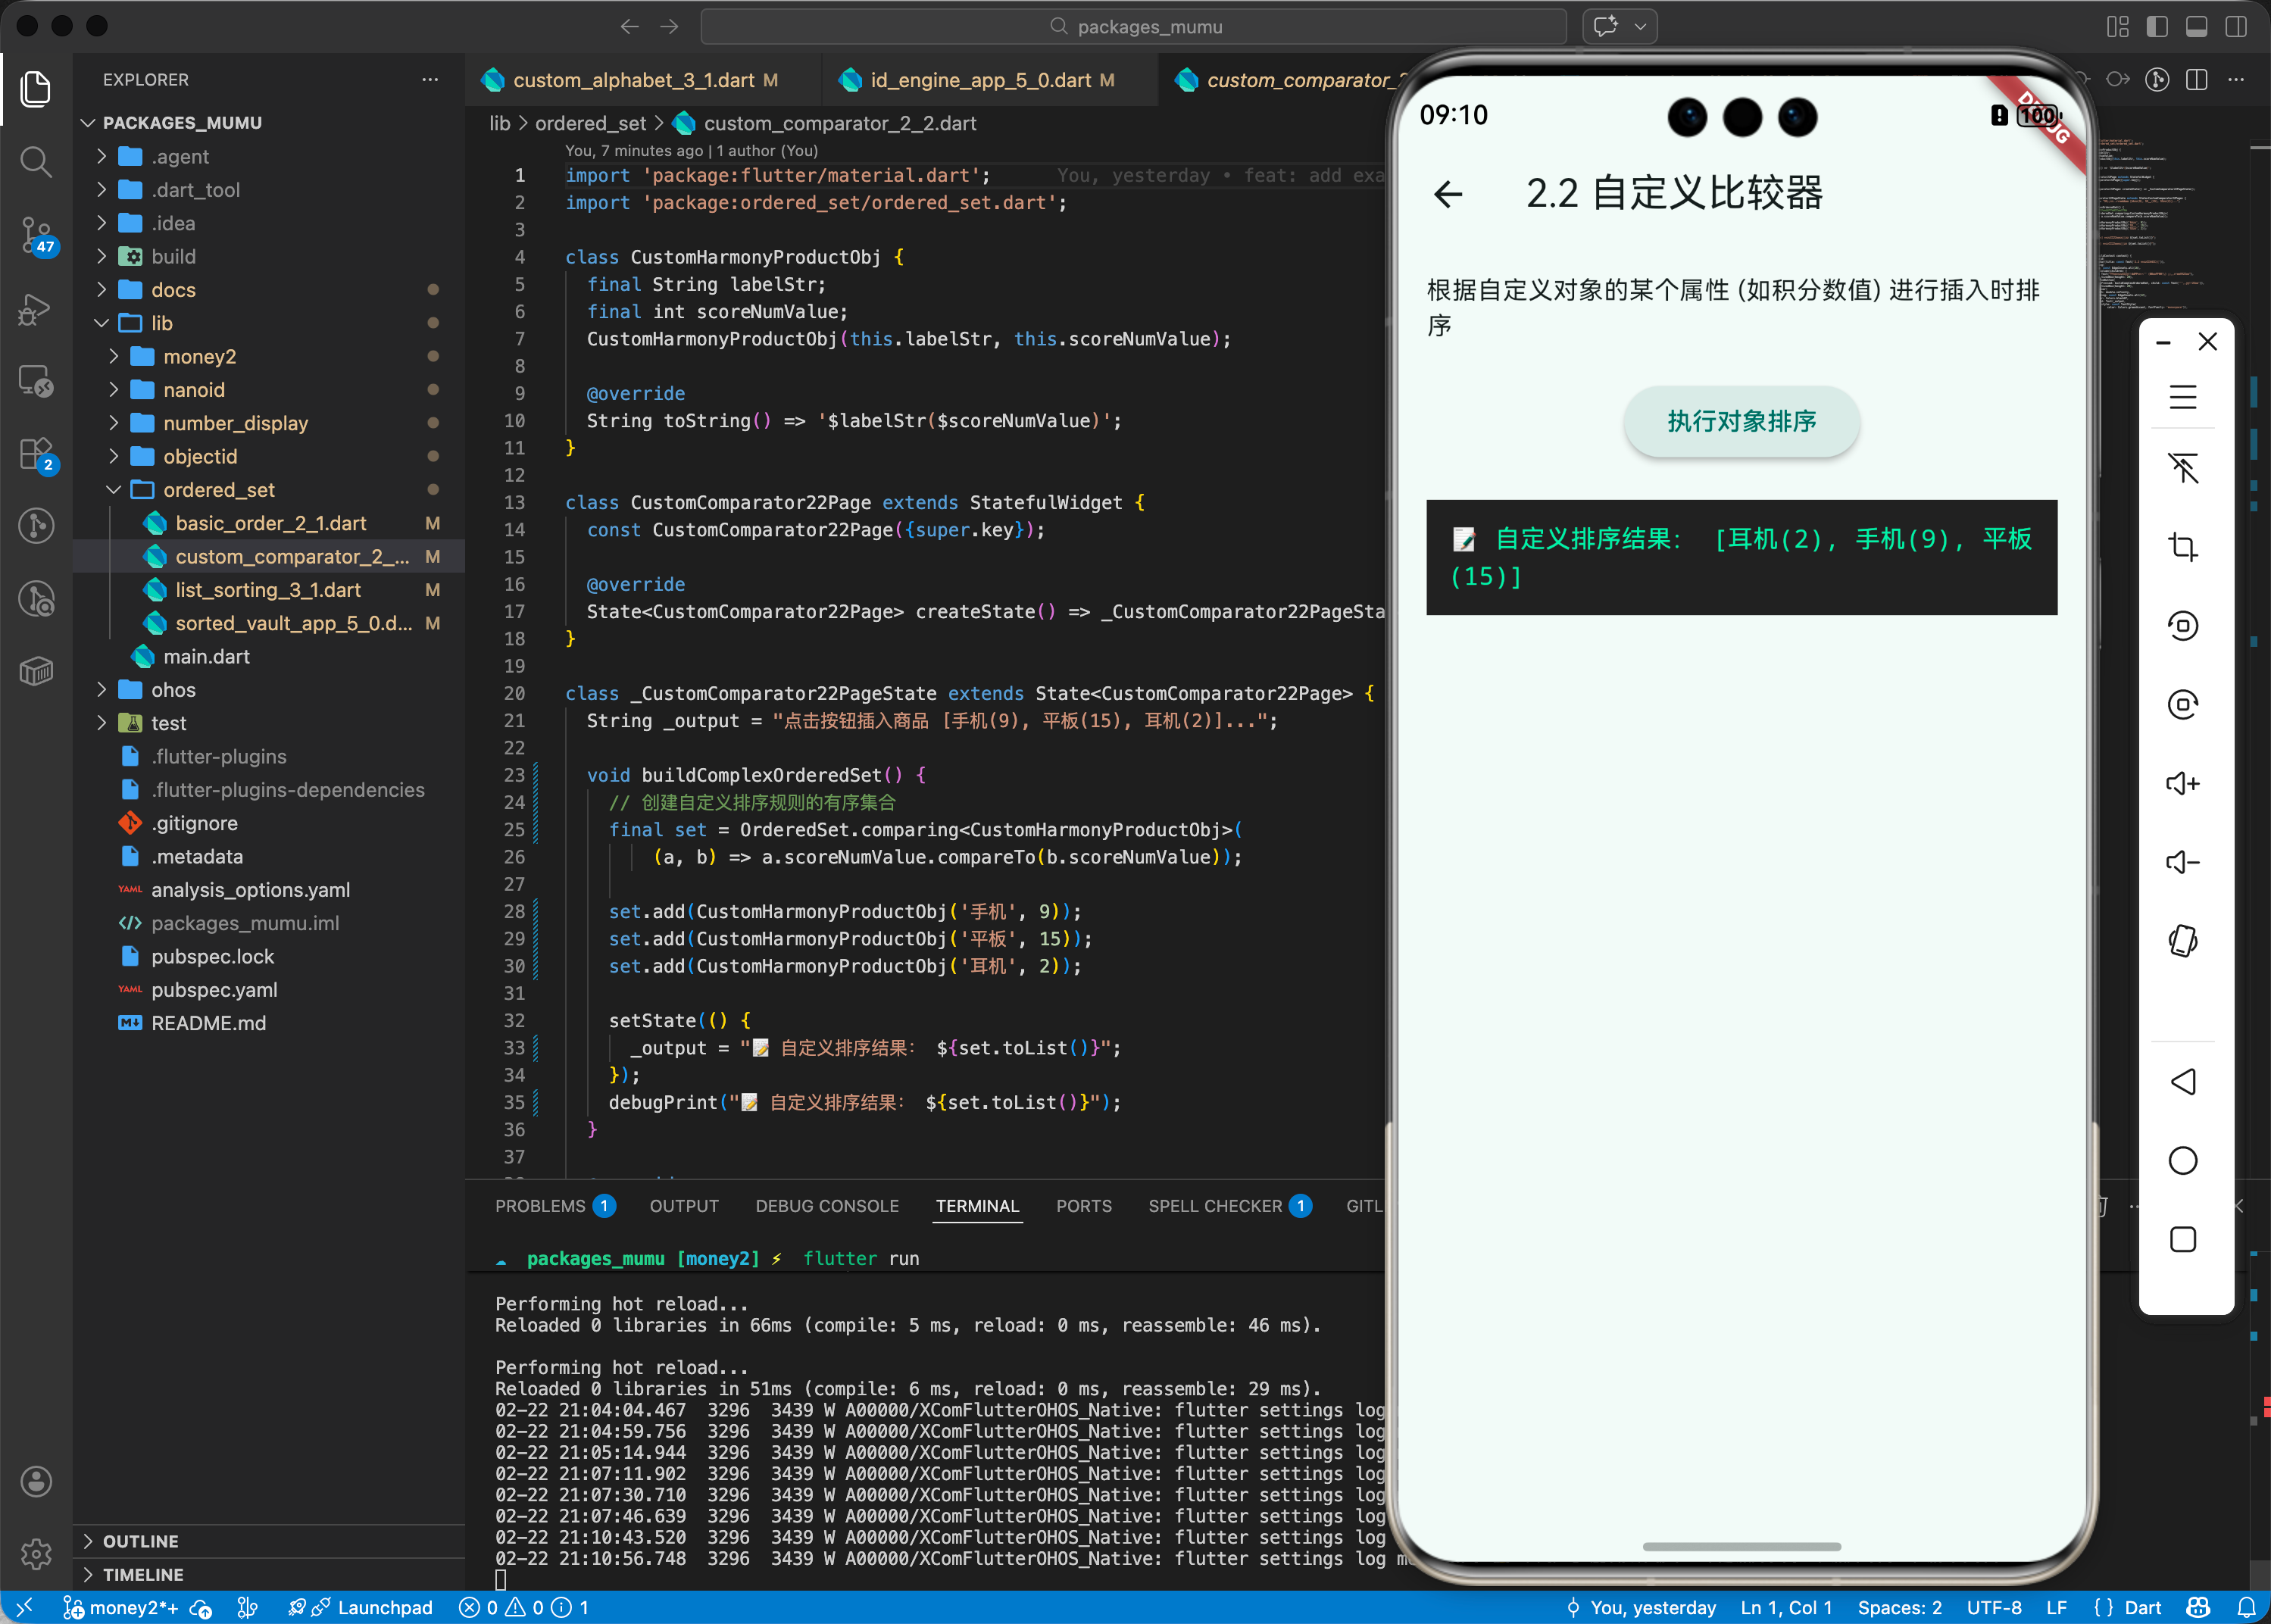
Task: Tap the back arrow in phone app
Action: point(1447,194)
